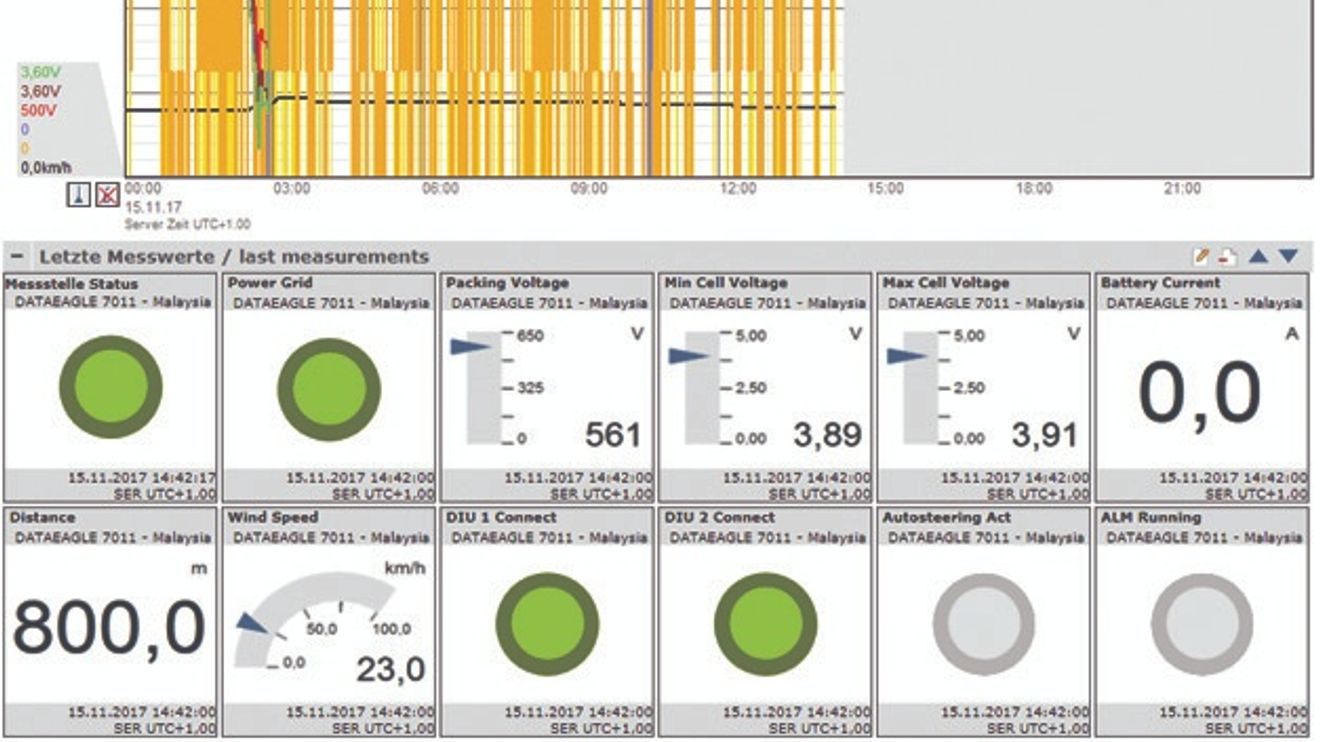
Task: Click the Min Cell Voltage gauge pointer
Action: [689, 355]
